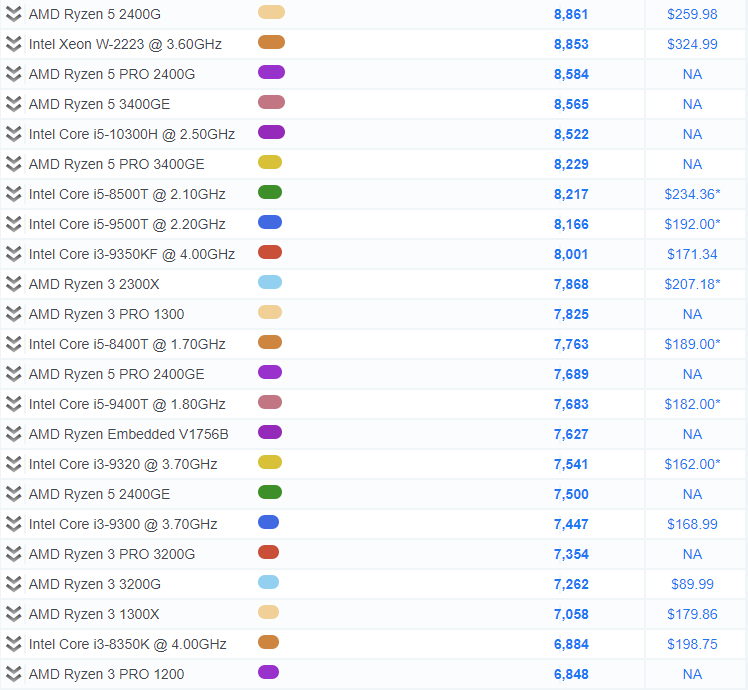Click the blue swatch for Core i5-9500T
This screenshot has height=690, width=748.
coord(270,222)
